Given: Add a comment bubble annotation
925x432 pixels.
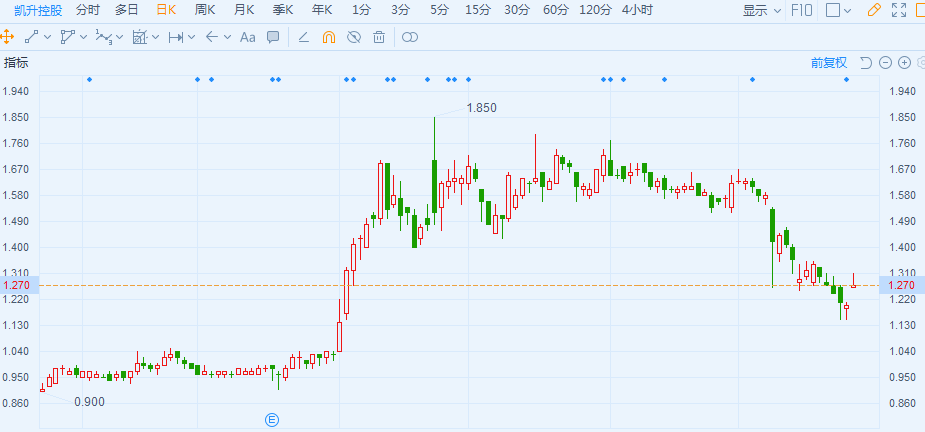Looking at the screenshot, I should (x=273, y=37).
